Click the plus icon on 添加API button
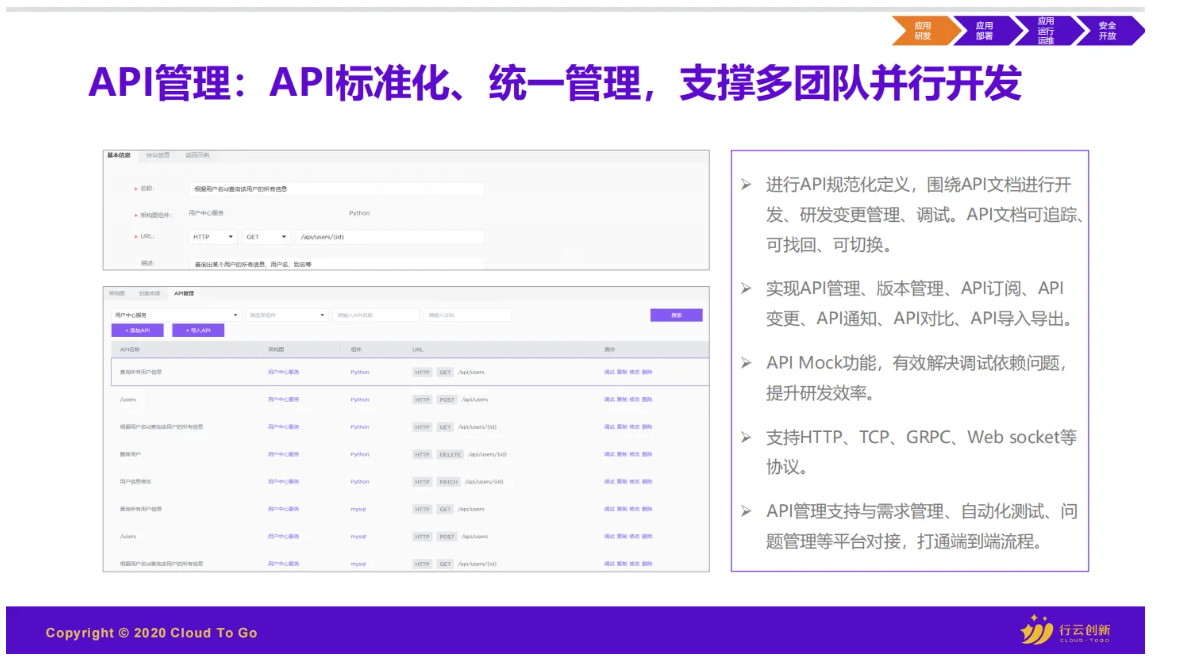 pyautogui.click(x=127, y=330)
